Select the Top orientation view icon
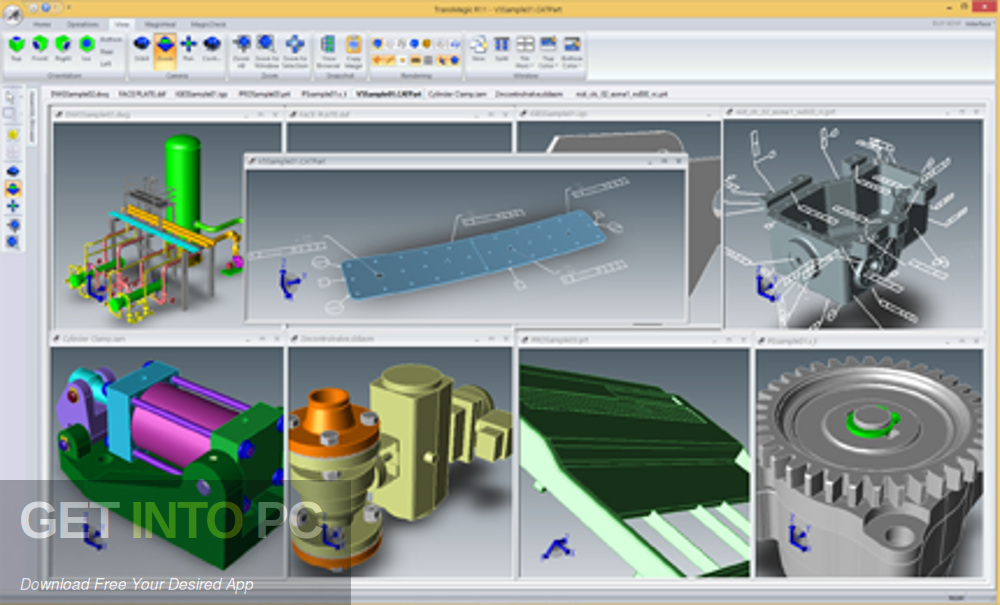Image resolution: width=1000 pixels, height=605 pixels. pos(15,47)
